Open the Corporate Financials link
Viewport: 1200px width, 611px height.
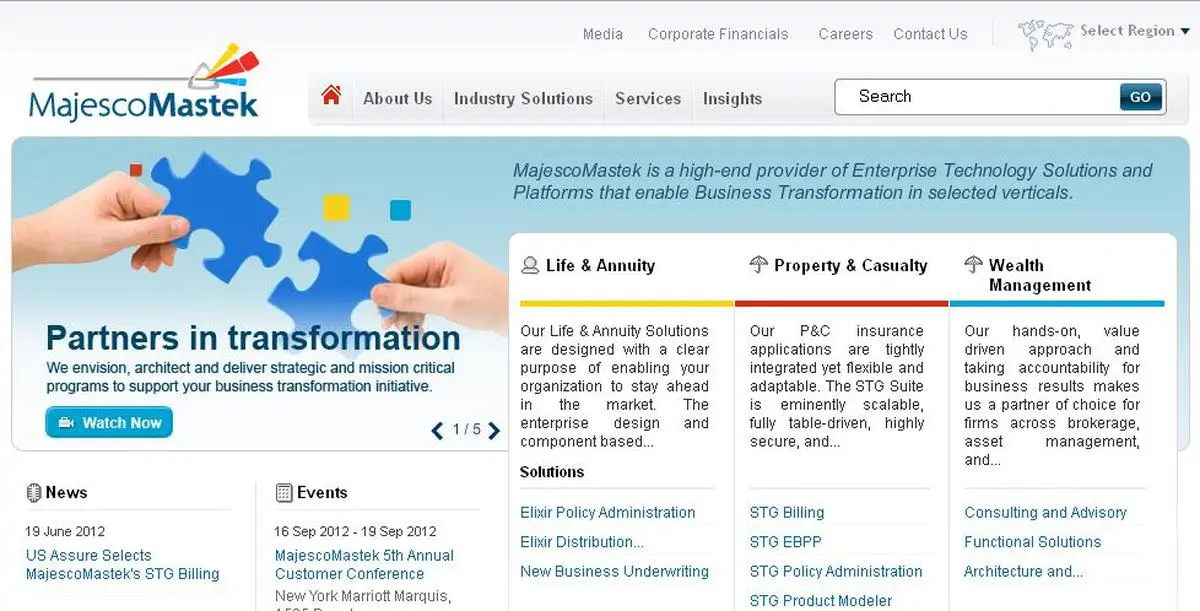click(x=718, y=34)
